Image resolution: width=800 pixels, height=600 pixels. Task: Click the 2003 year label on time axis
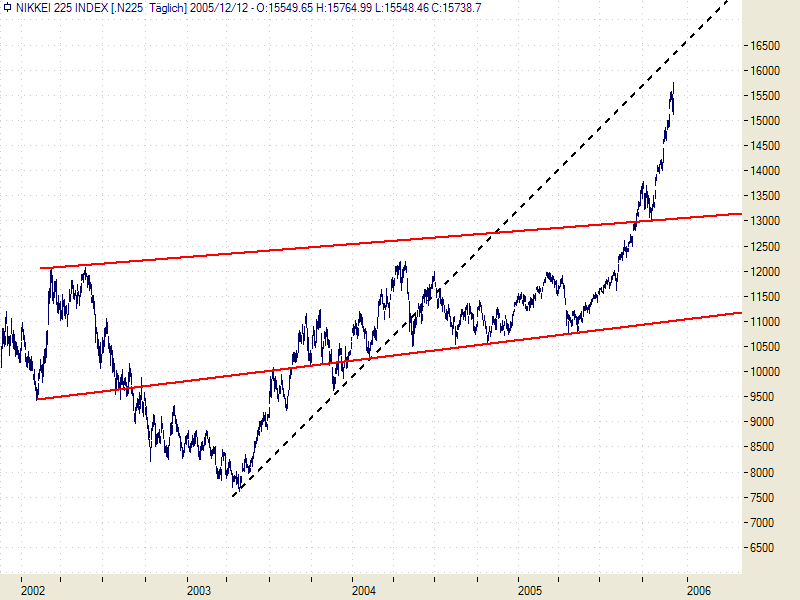pos(199,591)
